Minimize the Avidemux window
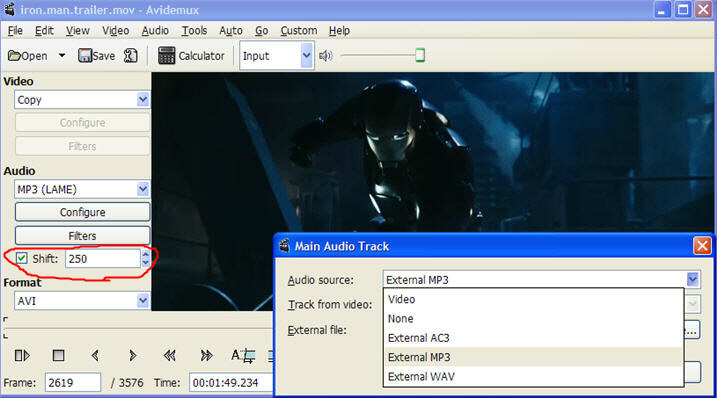This screenshot has height=398, width=717. pos(662,10)
